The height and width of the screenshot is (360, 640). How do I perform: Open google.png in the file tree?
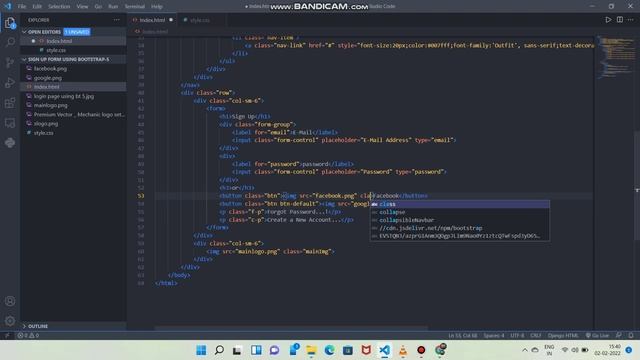pos(73,78)
